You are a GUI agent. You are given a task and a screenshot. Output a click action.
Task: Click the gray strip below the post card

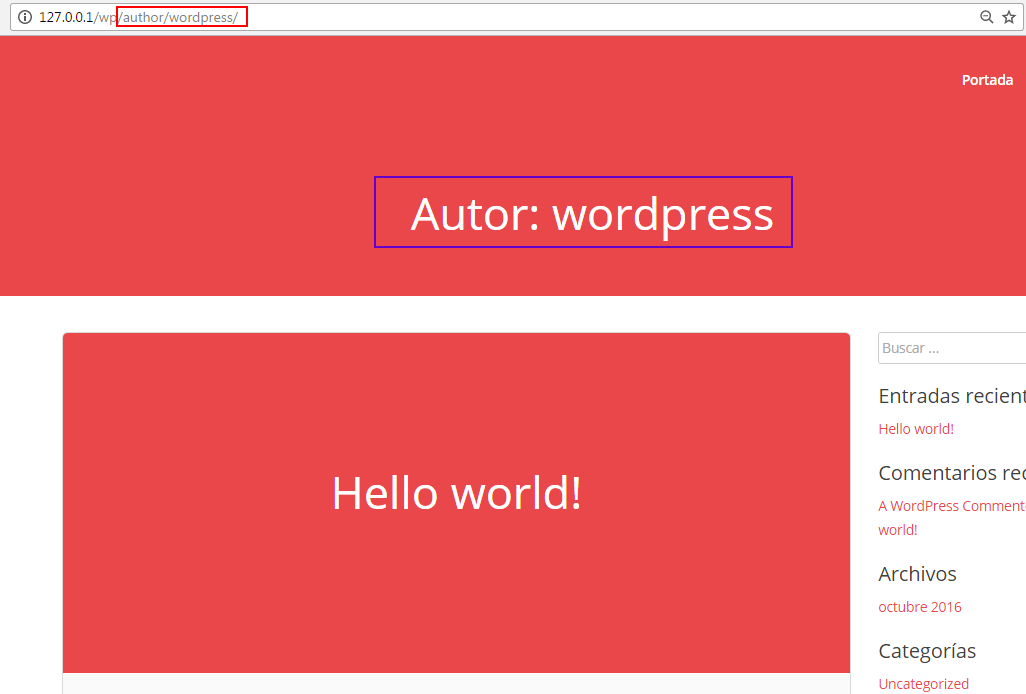point(456,684)
